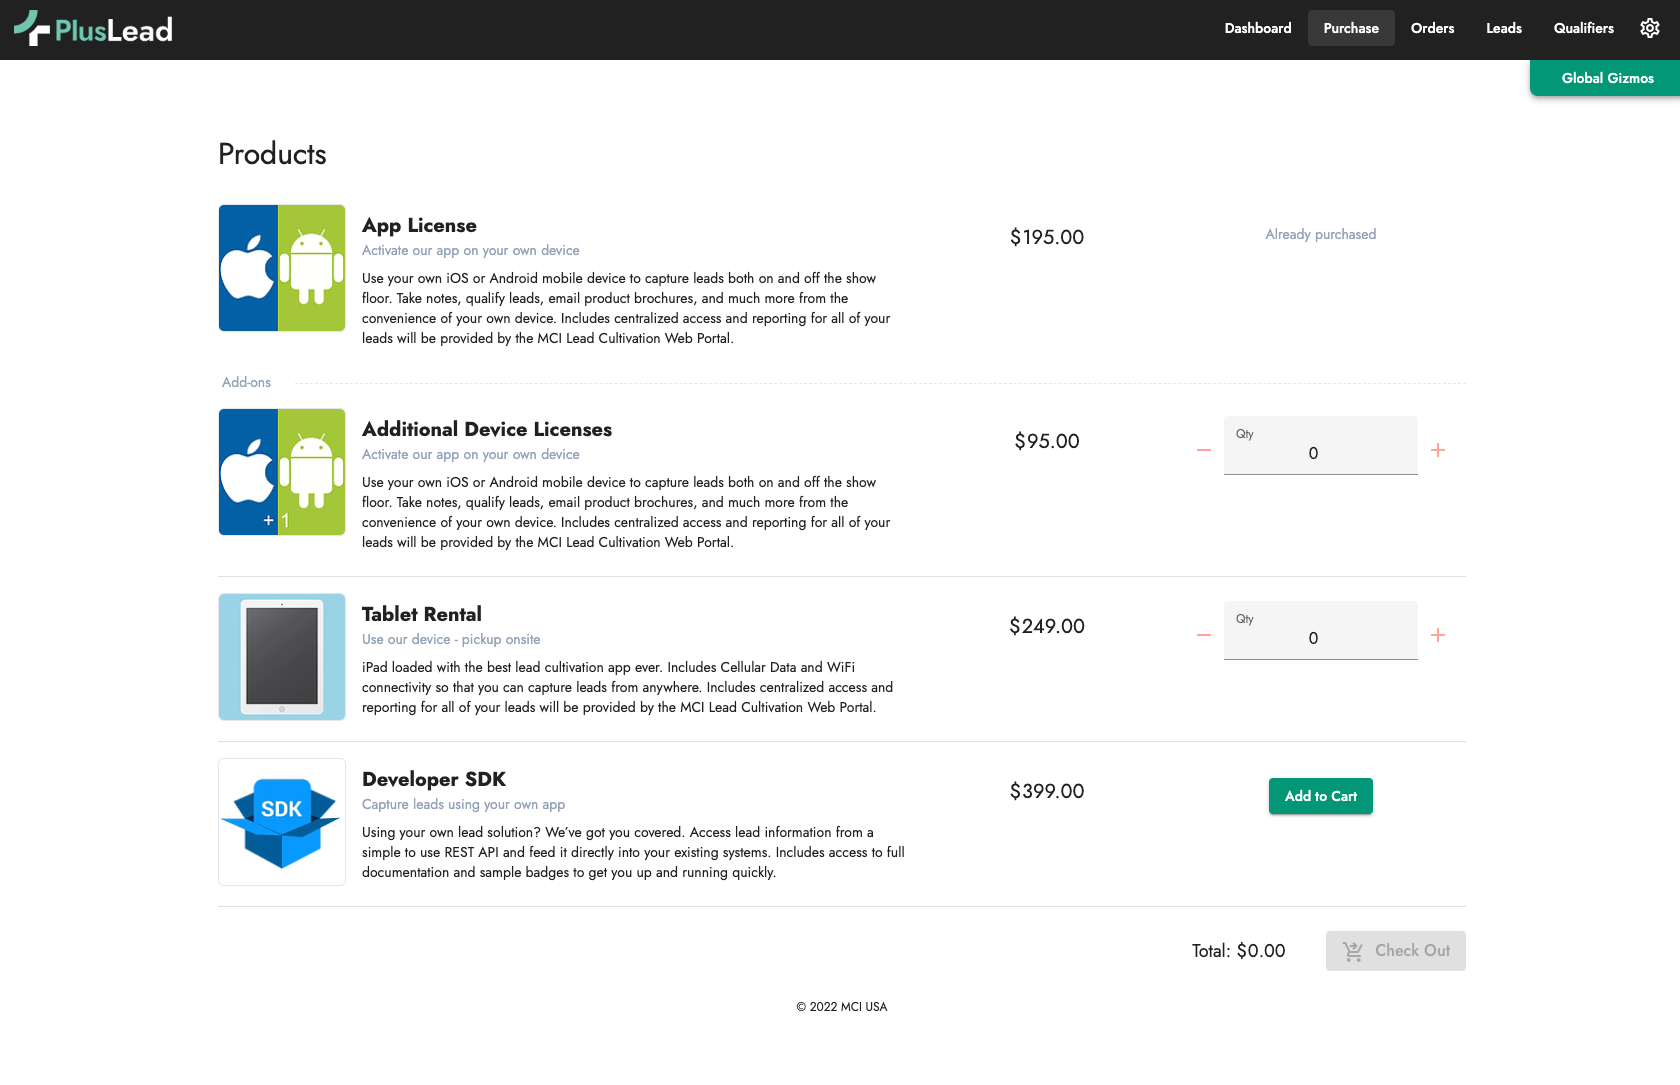Click the PlusLead logo
1680x1085 pixels.
point(94,29)
